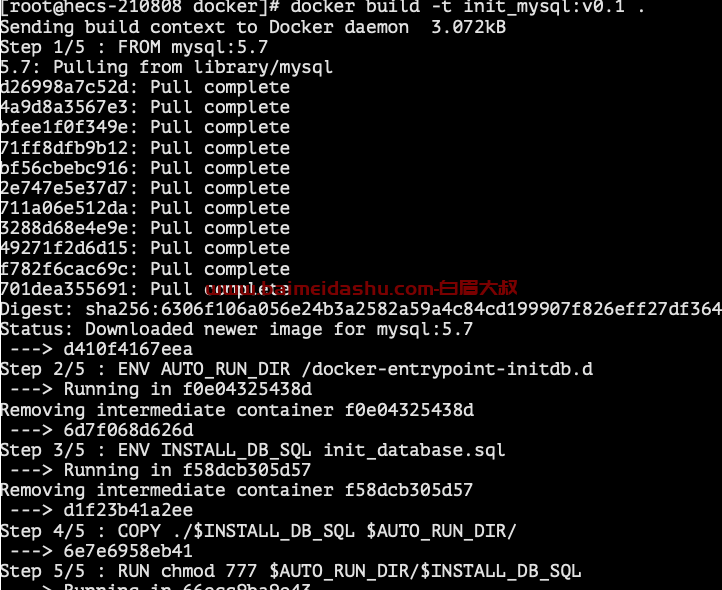Click the bfee1f0f349e Pull complete line
The width and height of the screenshot is (722, 590).
tap(145, 127)
